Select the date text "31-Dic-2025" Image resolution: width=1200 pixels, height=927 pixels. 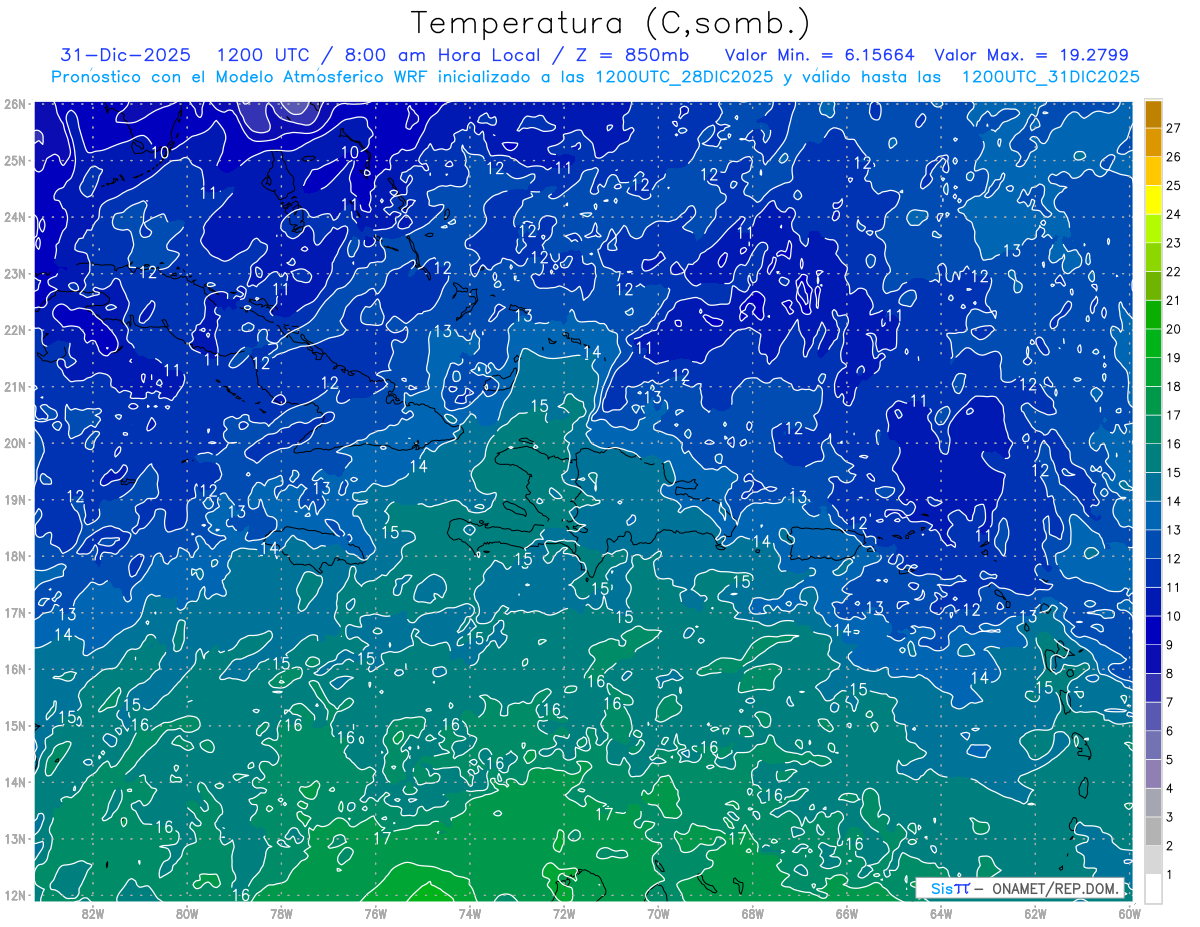click(x=127, y=55)
